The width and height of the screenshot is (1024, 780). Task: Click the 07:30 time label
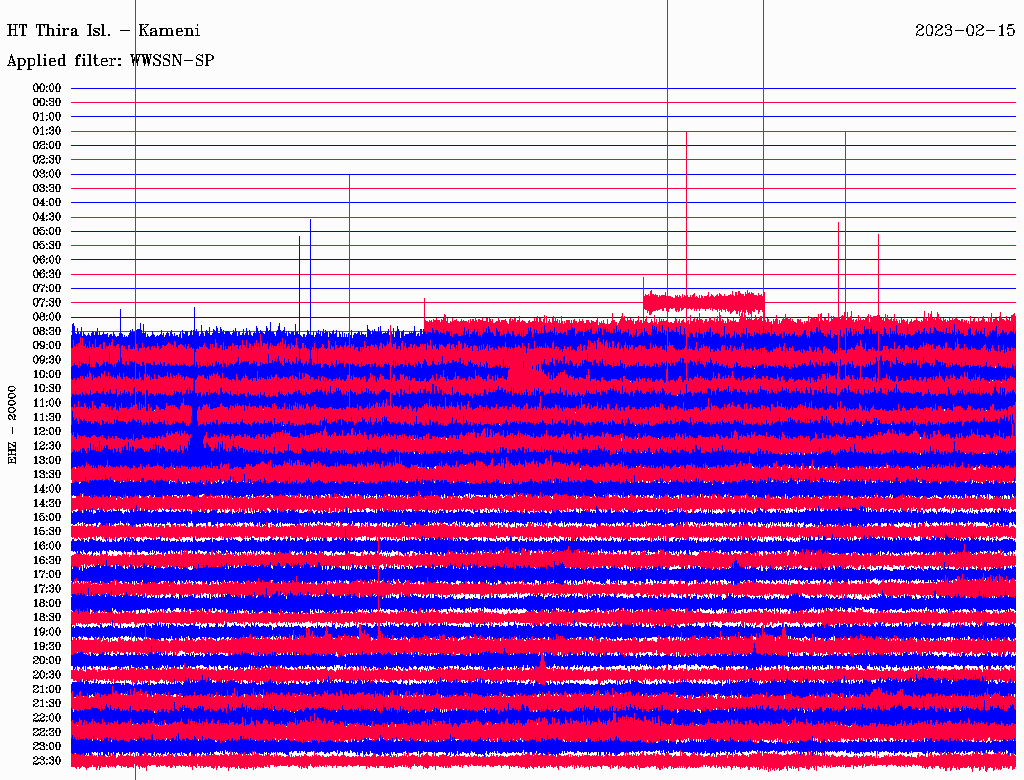[x=47, y=303]
